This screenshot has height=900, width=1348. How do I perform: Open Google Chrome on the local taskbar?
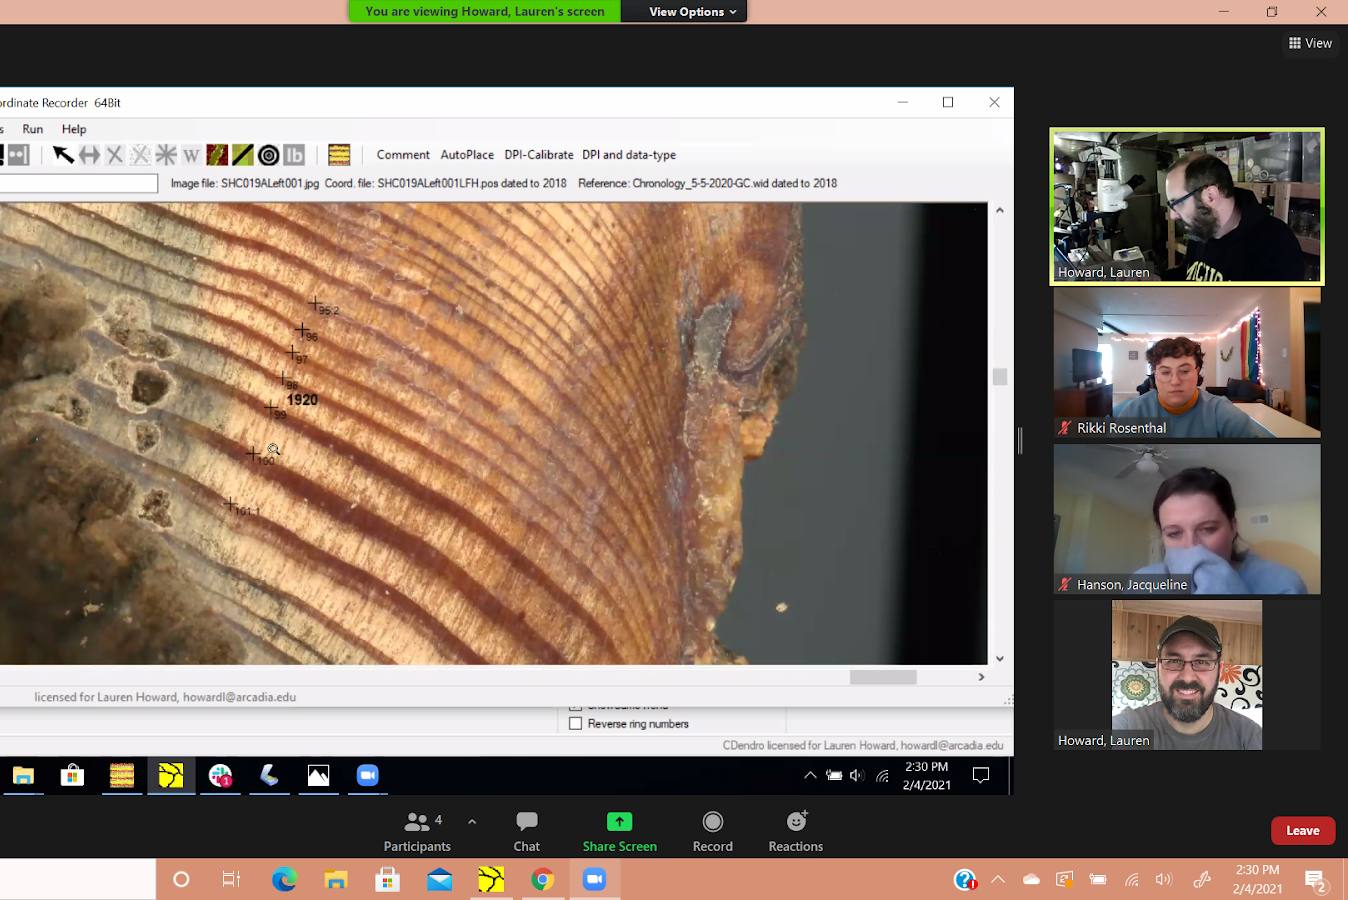542,880
